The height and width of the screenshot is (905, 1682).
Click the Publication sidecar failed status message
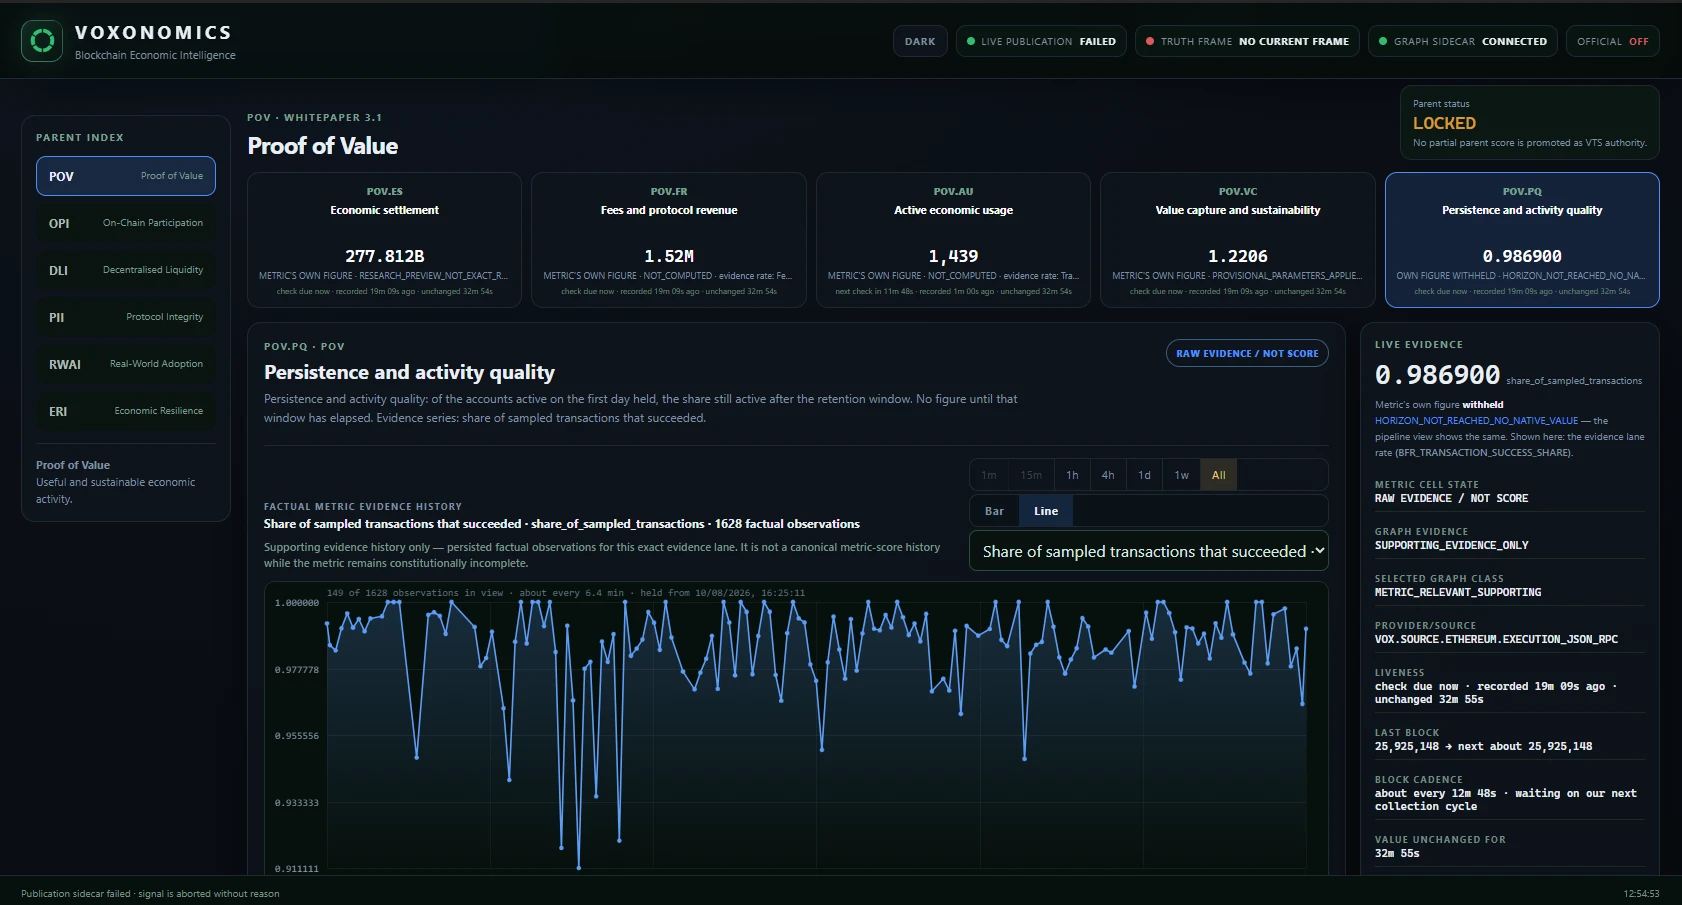(x=150, y=894)
